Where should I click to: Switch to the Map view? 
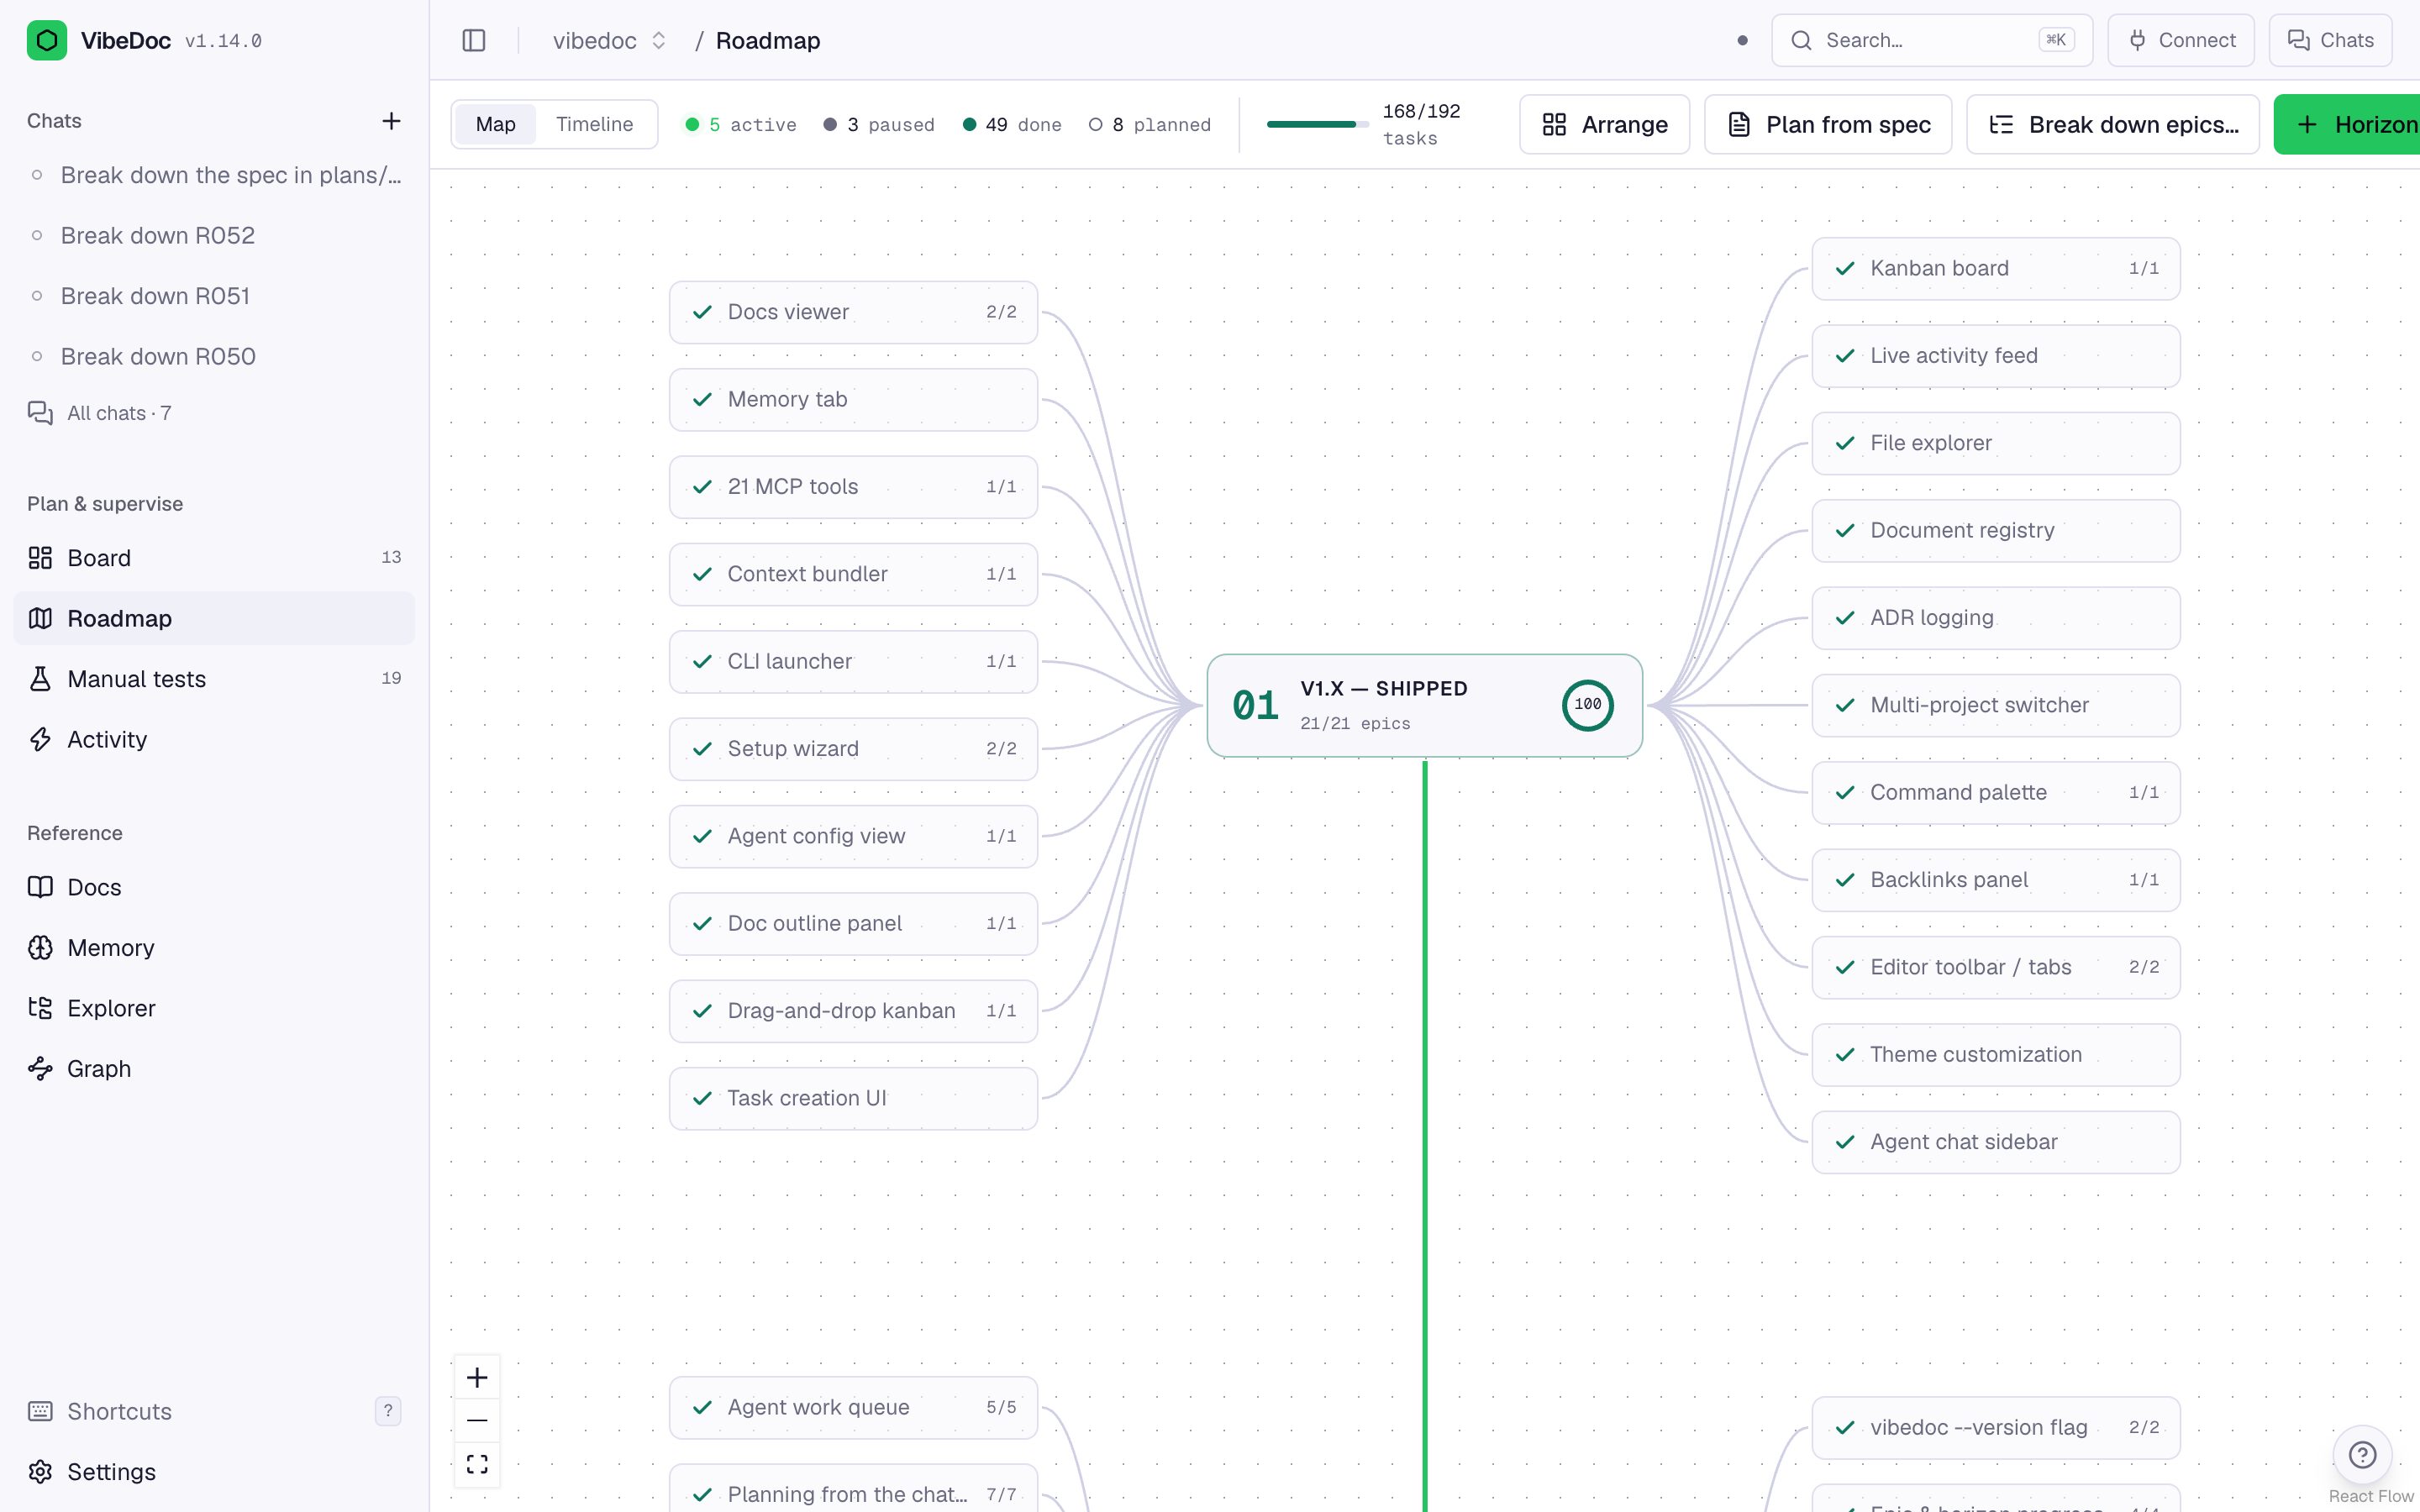point(495,124)
